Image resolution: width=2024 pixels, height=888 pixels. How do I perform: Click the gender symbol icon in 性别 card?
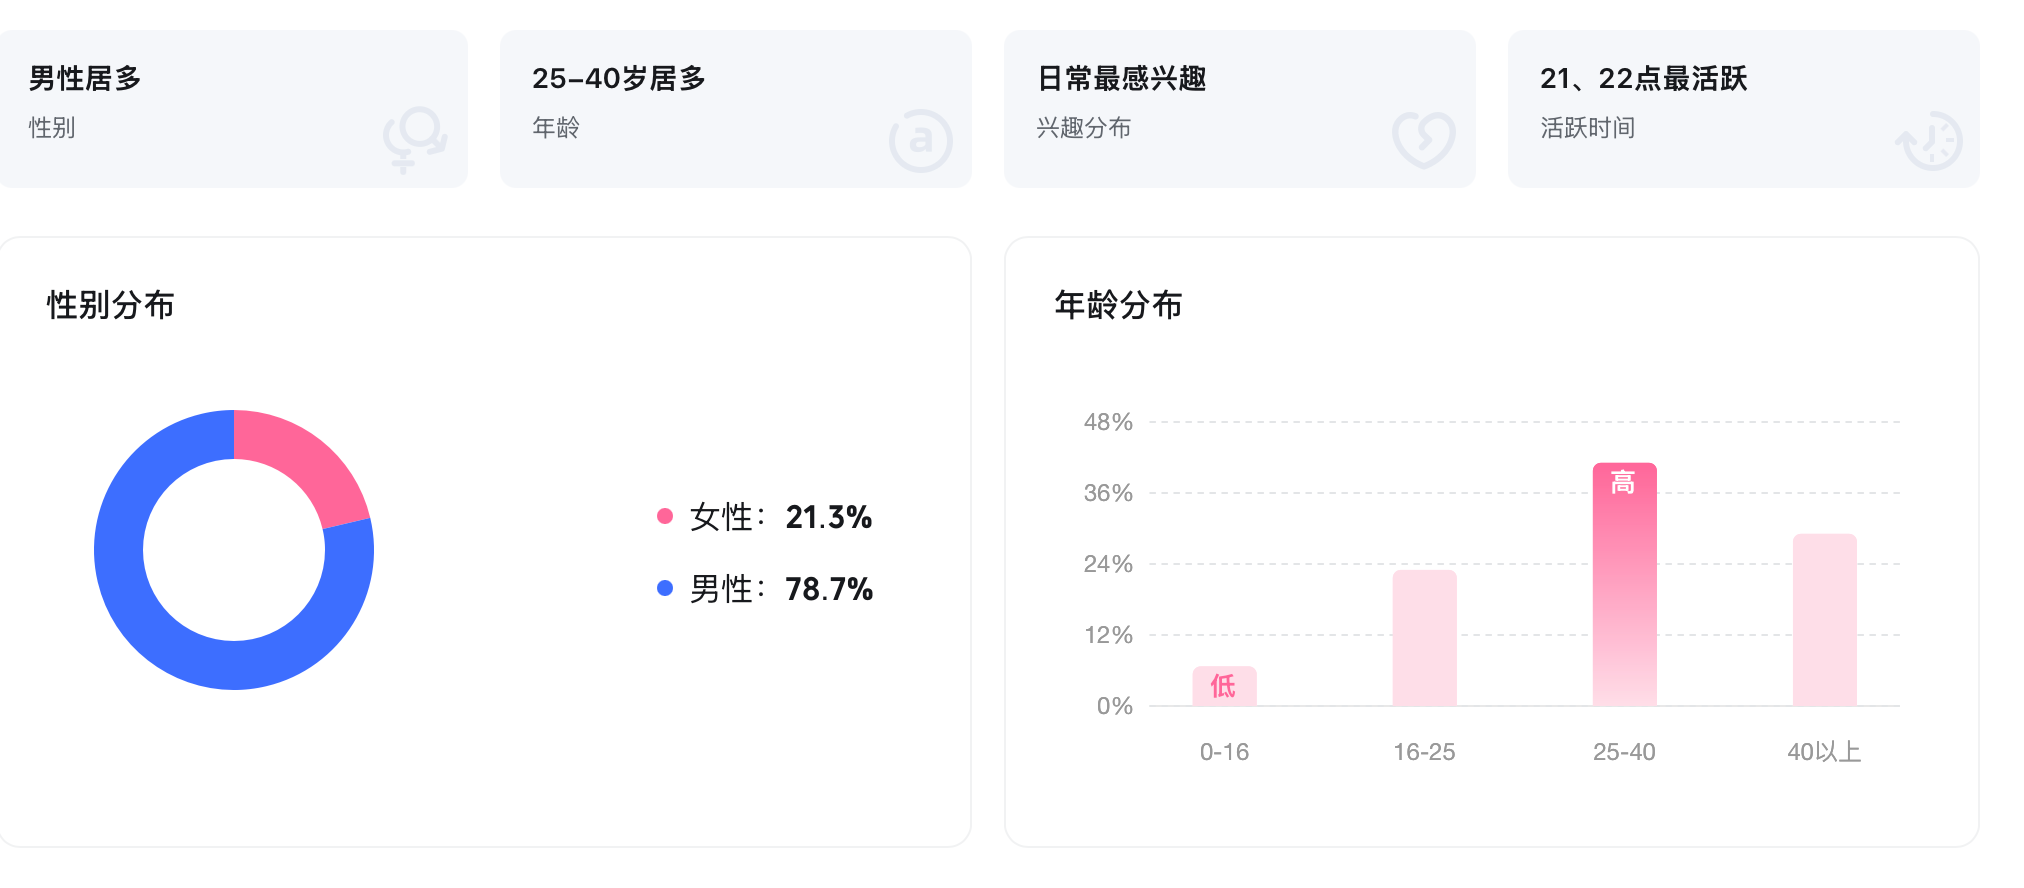click(414, 139)
